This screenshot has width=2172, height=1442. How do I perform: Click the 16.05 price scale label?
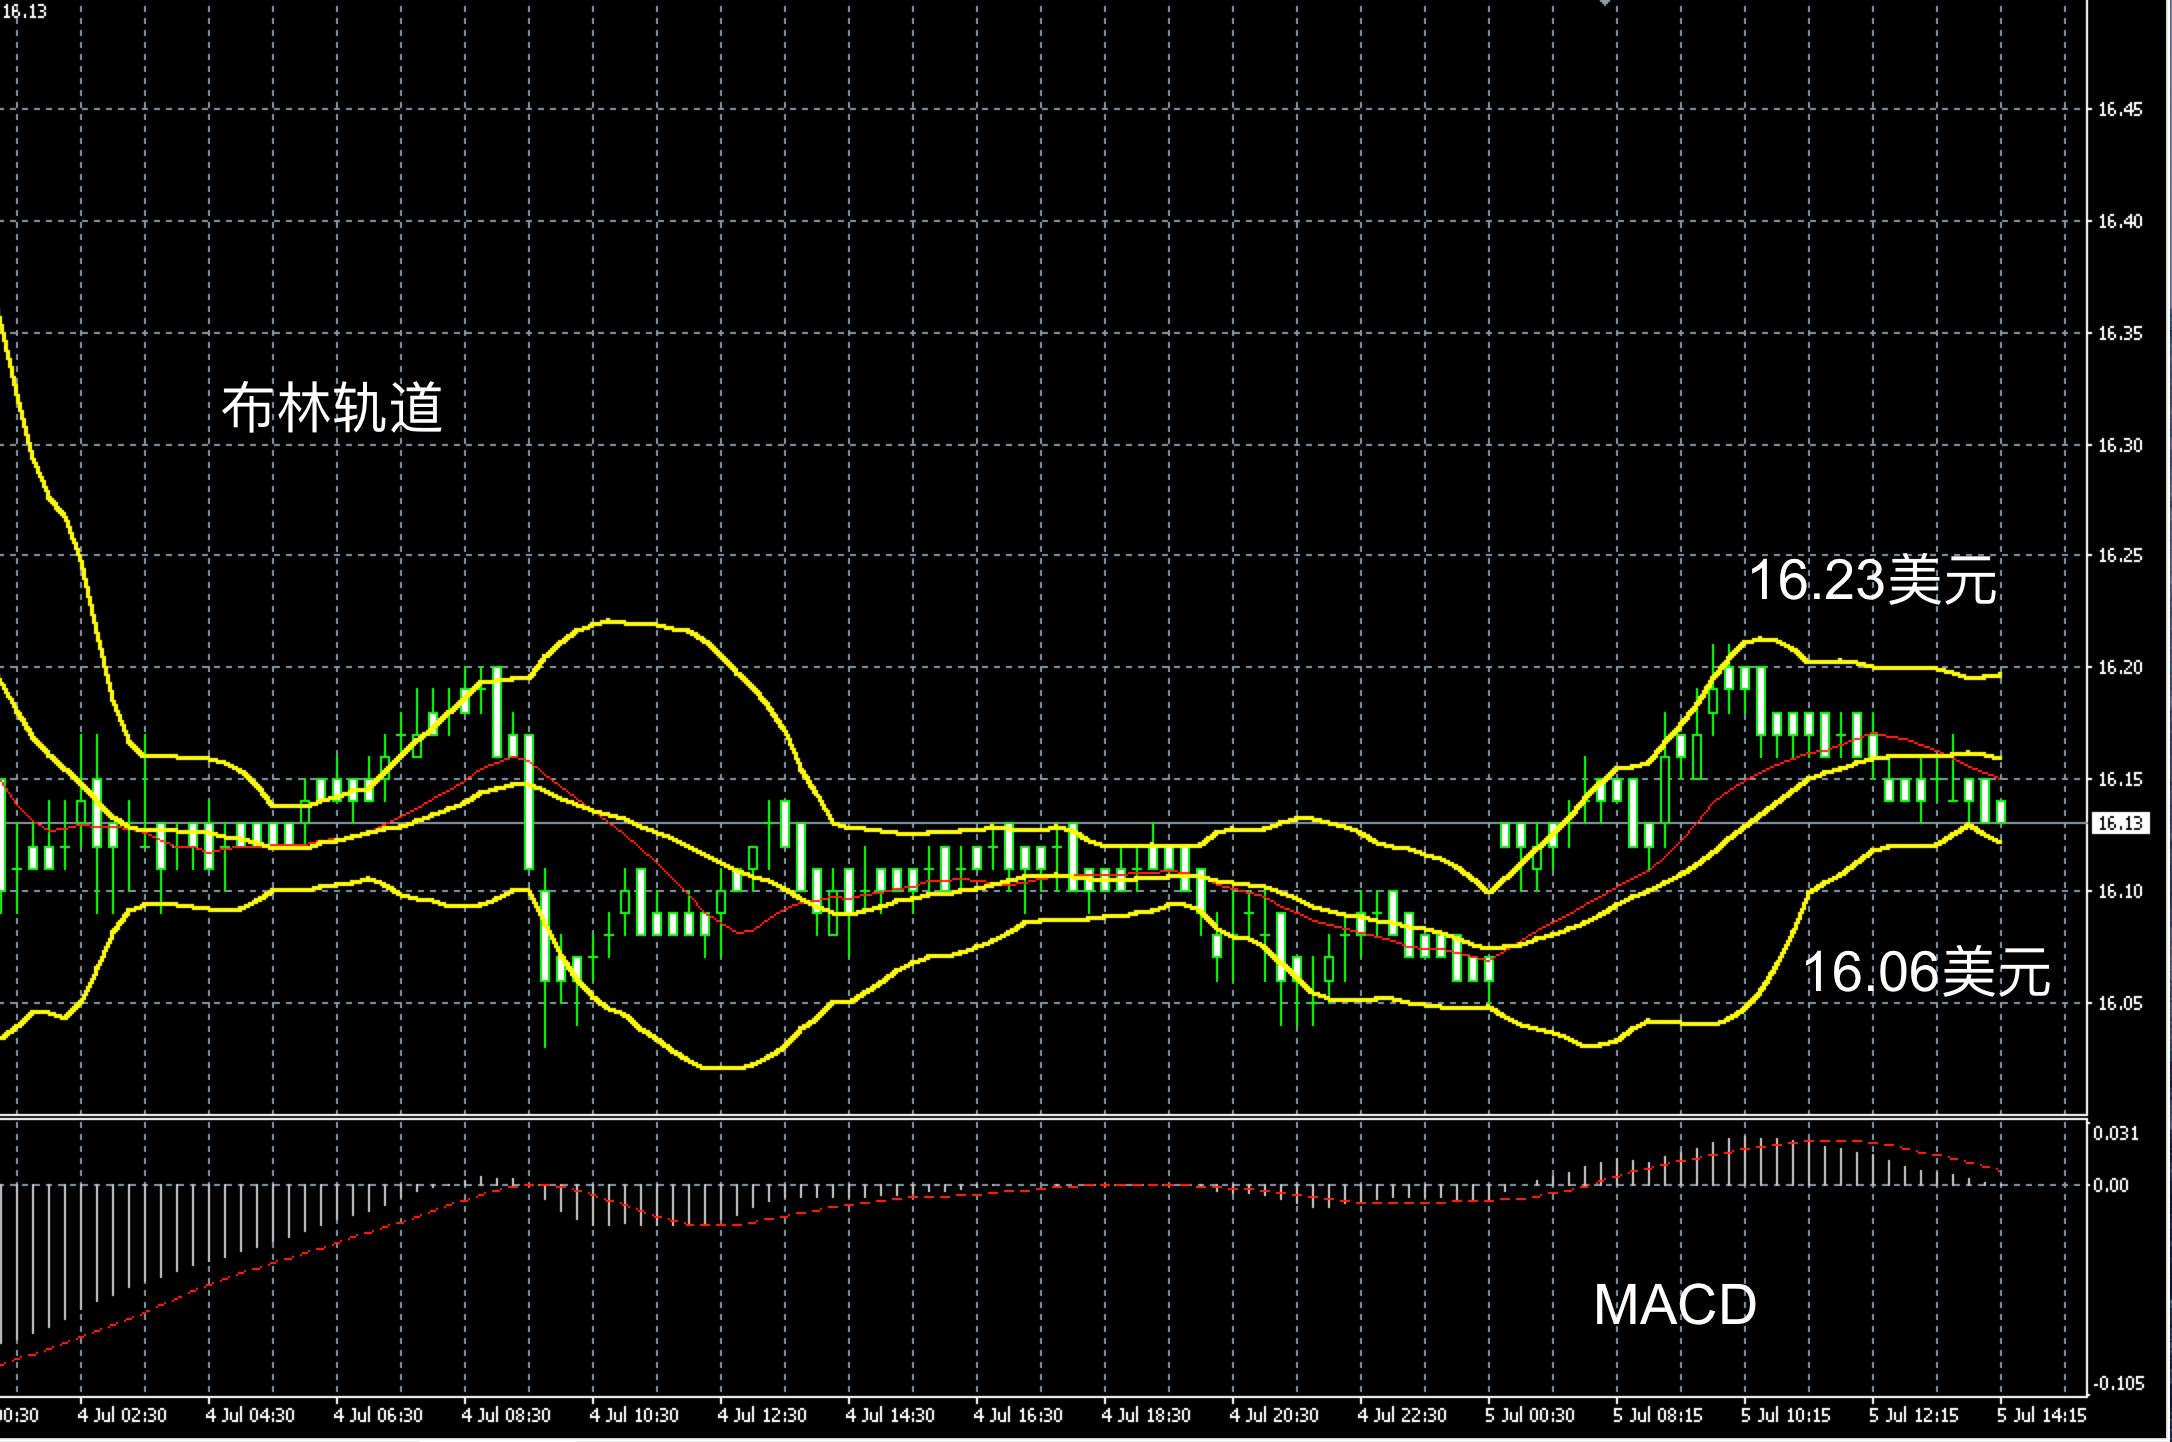pyautogui.click(x=2120, y=1004)
